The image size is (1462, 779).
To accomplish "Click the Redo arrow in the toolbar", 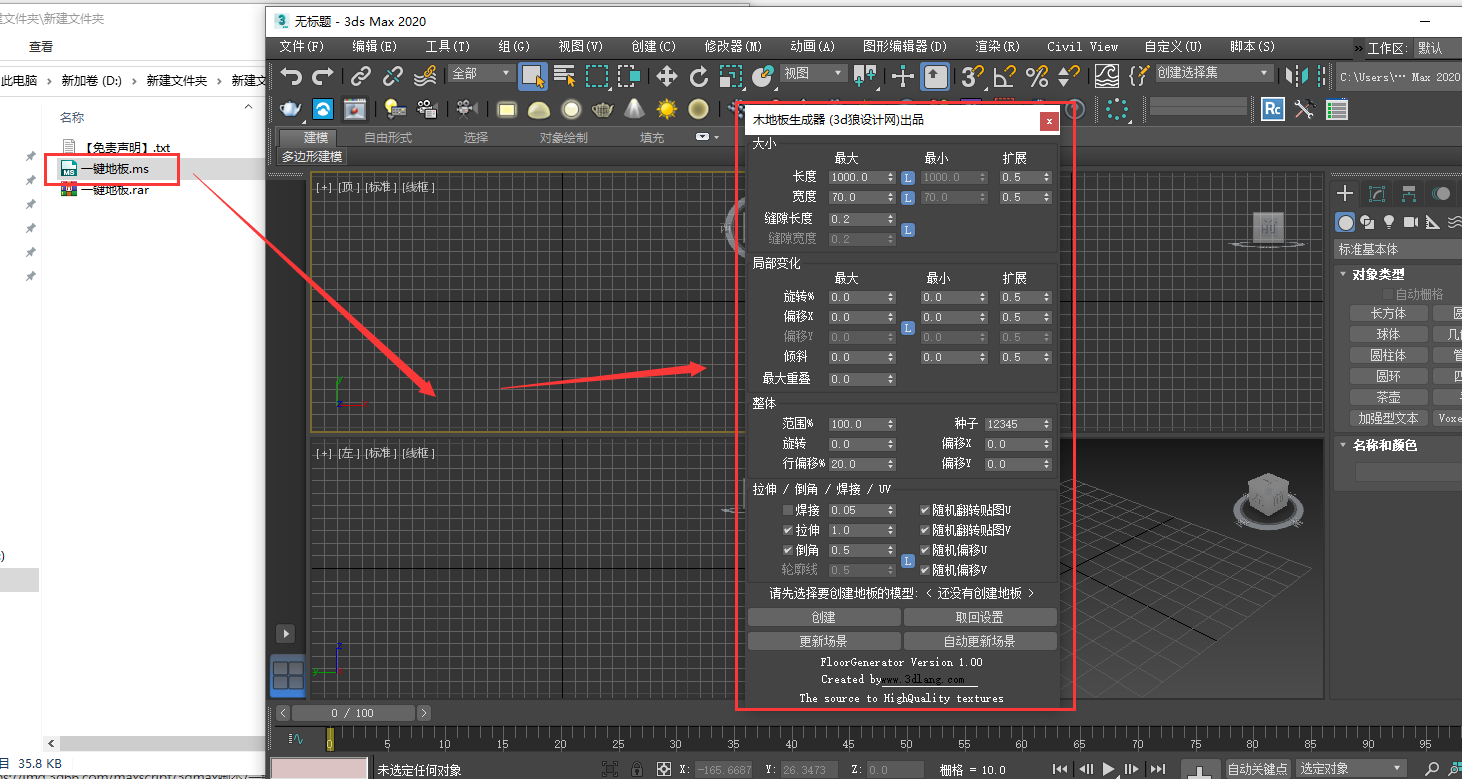I will [322, 75].
